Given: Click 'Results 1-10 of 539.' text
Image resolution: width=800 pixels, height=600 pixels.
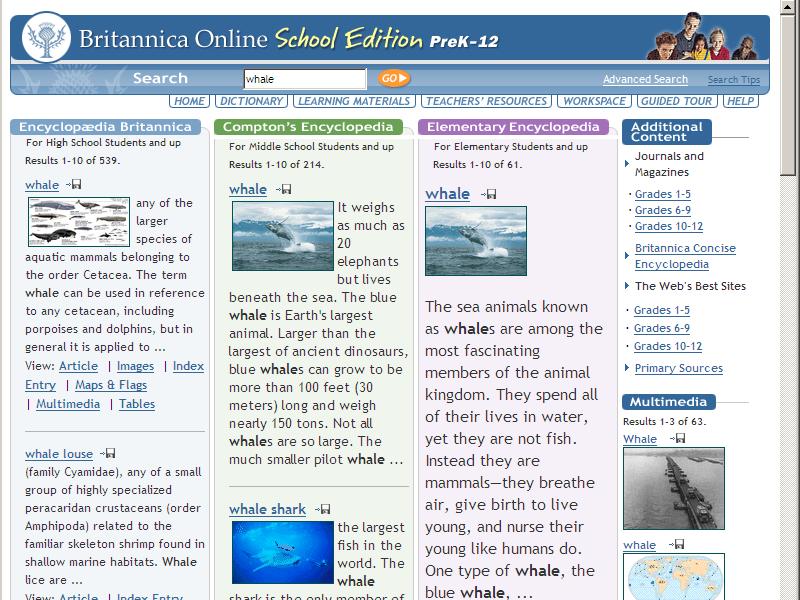Looking at the screenshot, I should [72, 161].
